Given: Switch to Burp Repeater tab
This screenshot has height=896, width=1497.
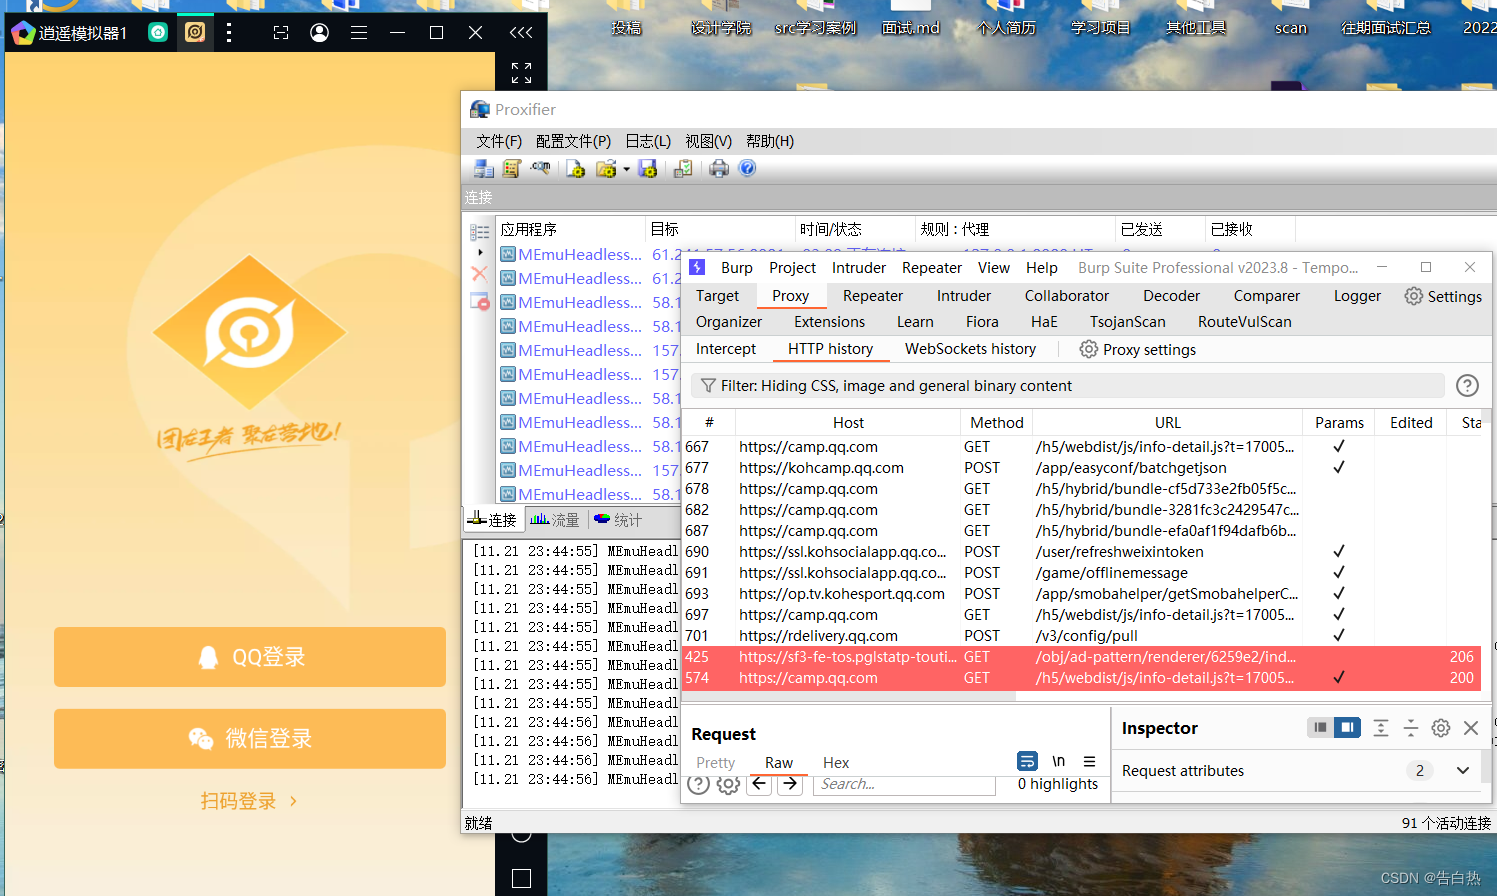Looking at the screenshot, I should click(x=873, y=296).
